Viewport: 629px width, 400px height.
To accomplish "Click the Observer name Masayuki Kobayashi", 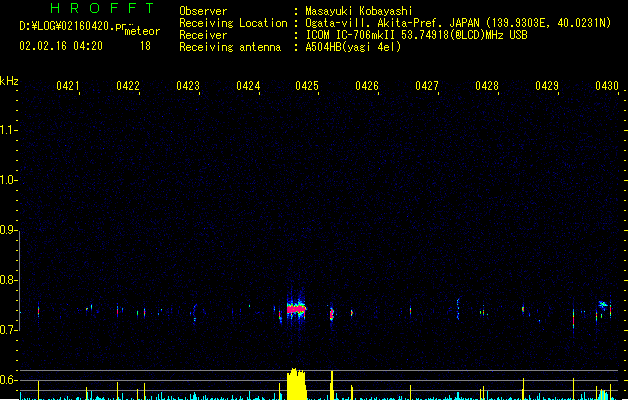I will [x=359, y=11].
